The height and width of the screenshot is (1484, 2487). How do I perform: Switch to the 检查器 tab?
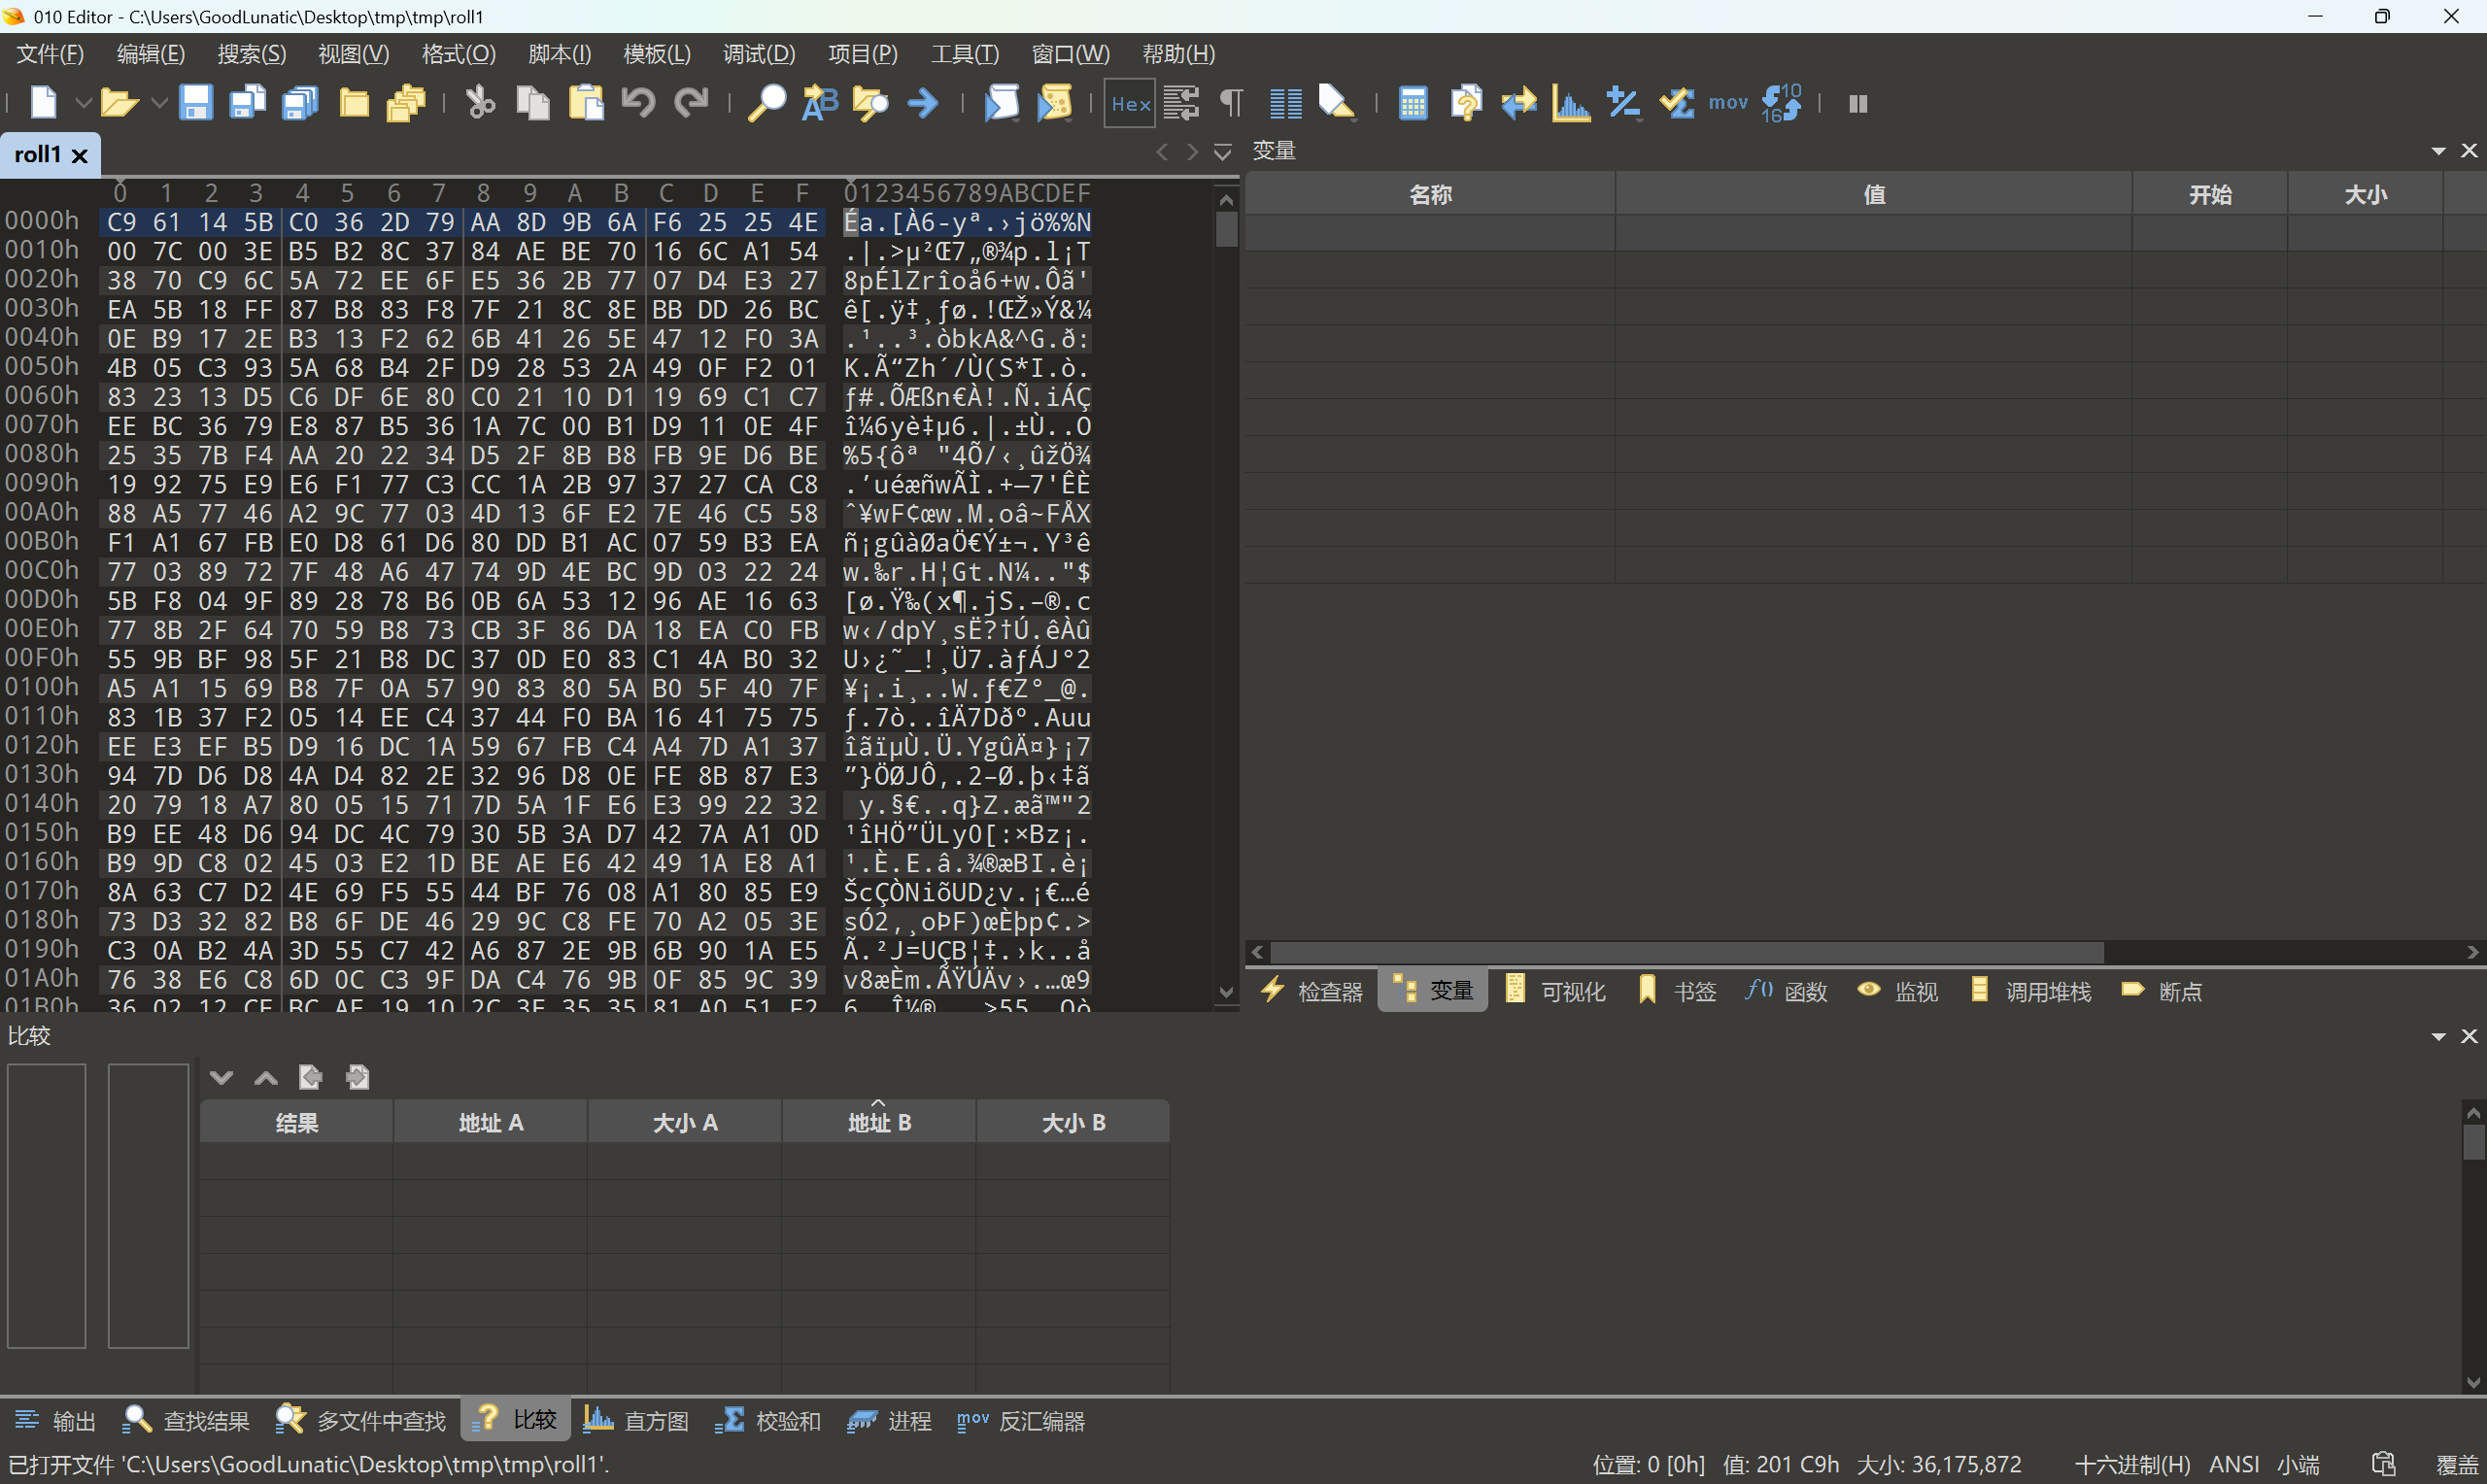tap(1313, 991)
